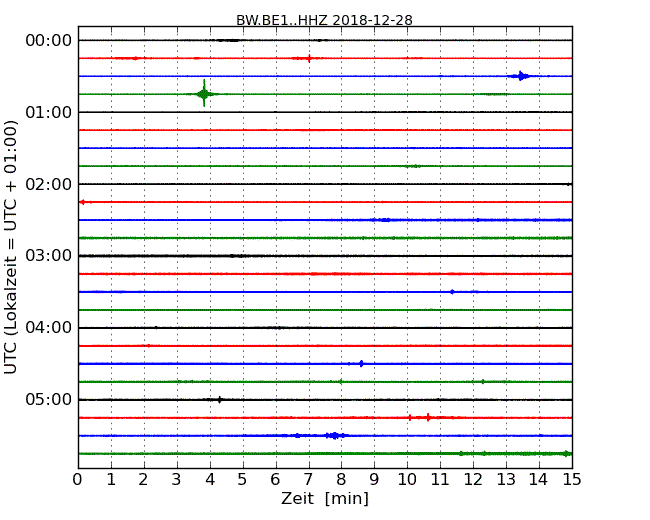Screen dimensions: 650x520
Task: Click the blue event near minute 13 on the 00:30 trace
Action: point(521,76)
